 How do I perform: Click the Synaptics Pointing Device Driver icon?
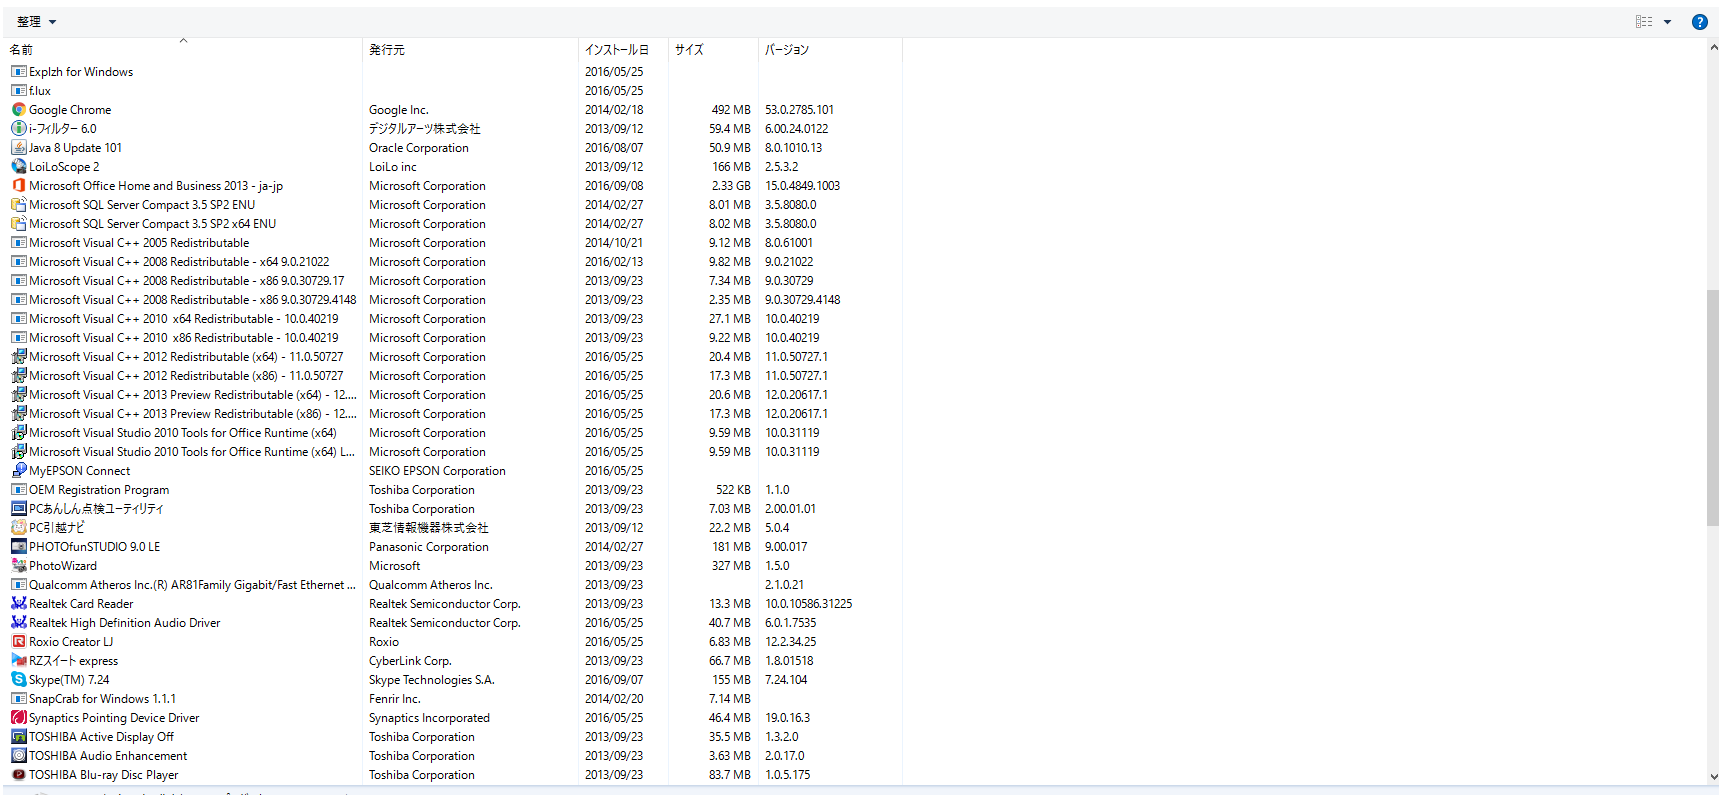point(19,718)
